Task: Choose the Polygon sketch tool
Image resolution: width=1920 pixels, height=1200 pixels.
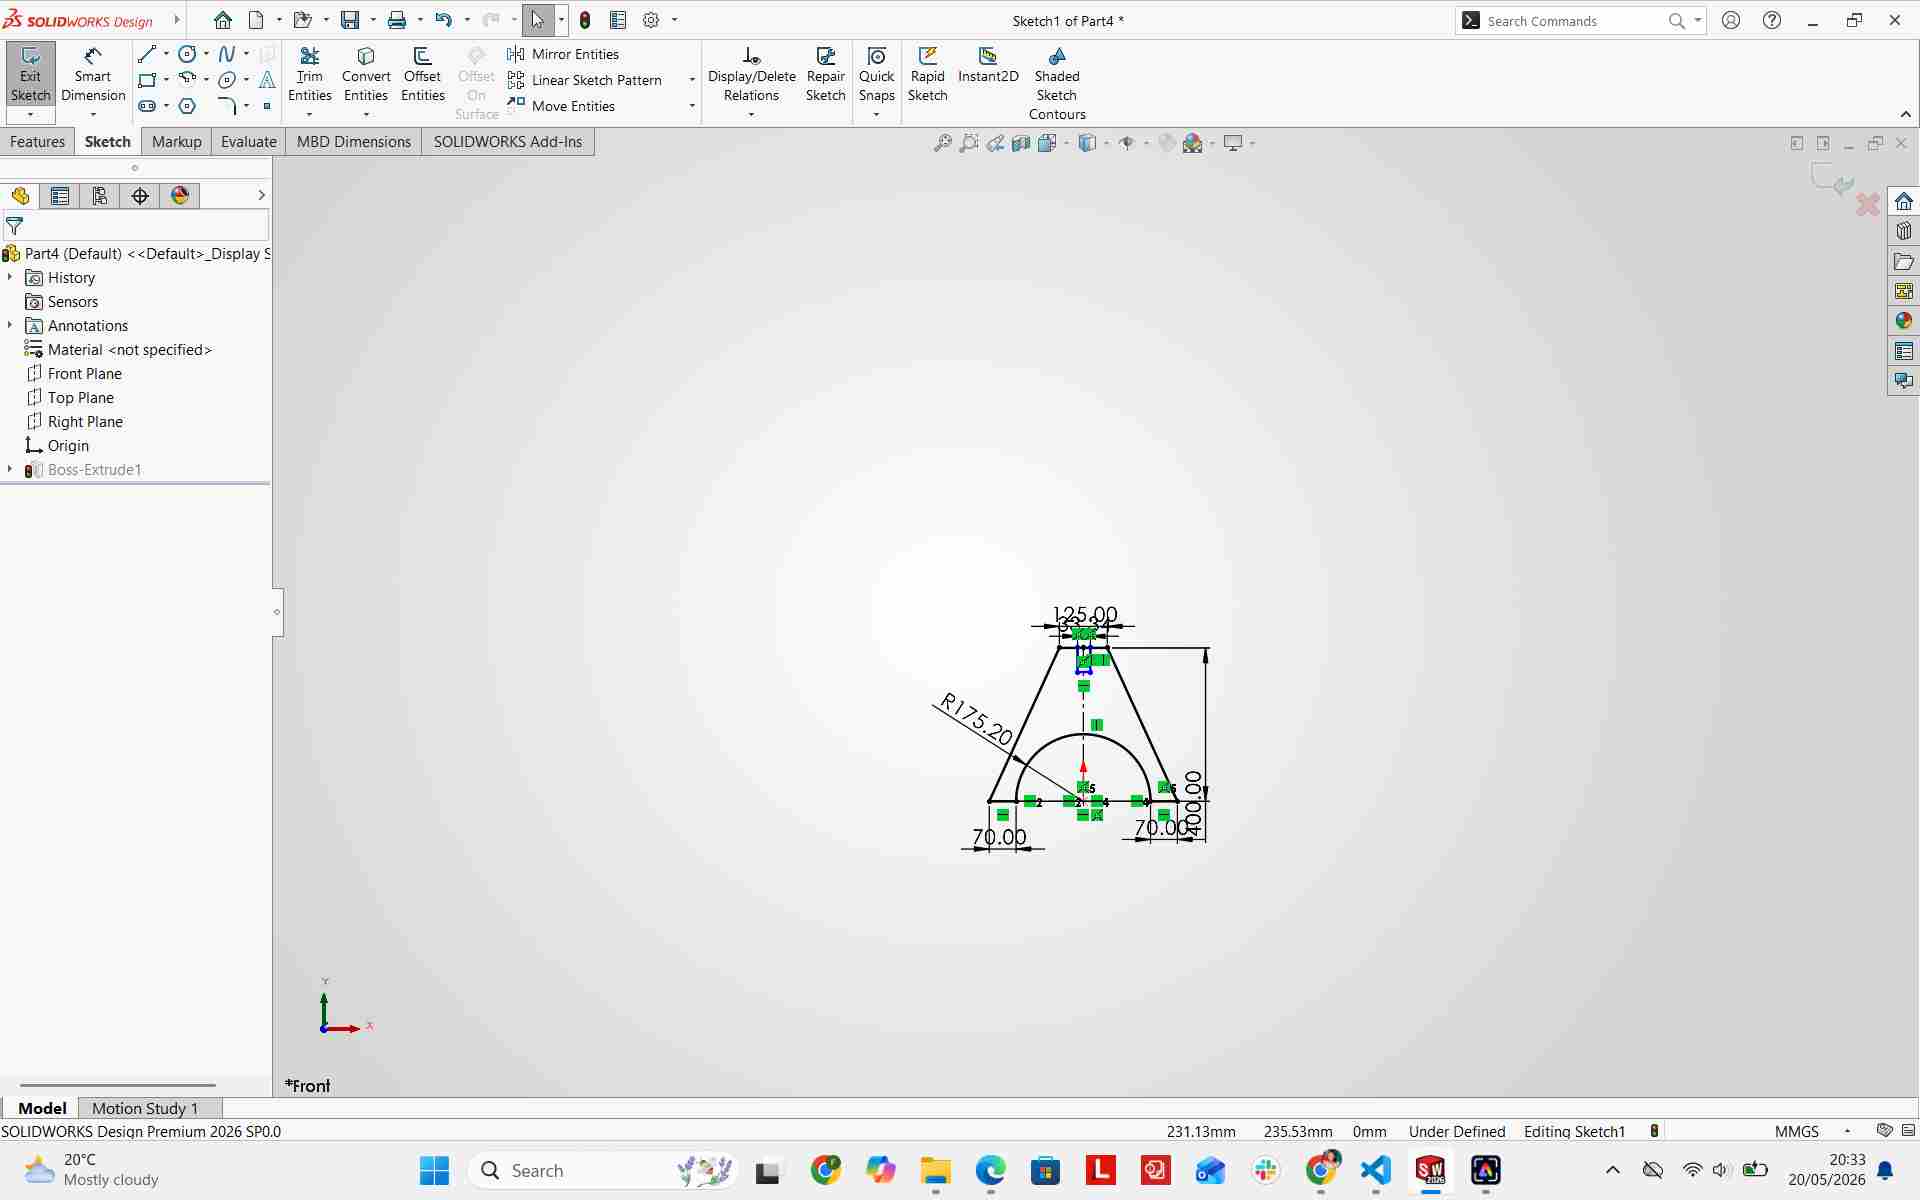Action: point(187,106)
